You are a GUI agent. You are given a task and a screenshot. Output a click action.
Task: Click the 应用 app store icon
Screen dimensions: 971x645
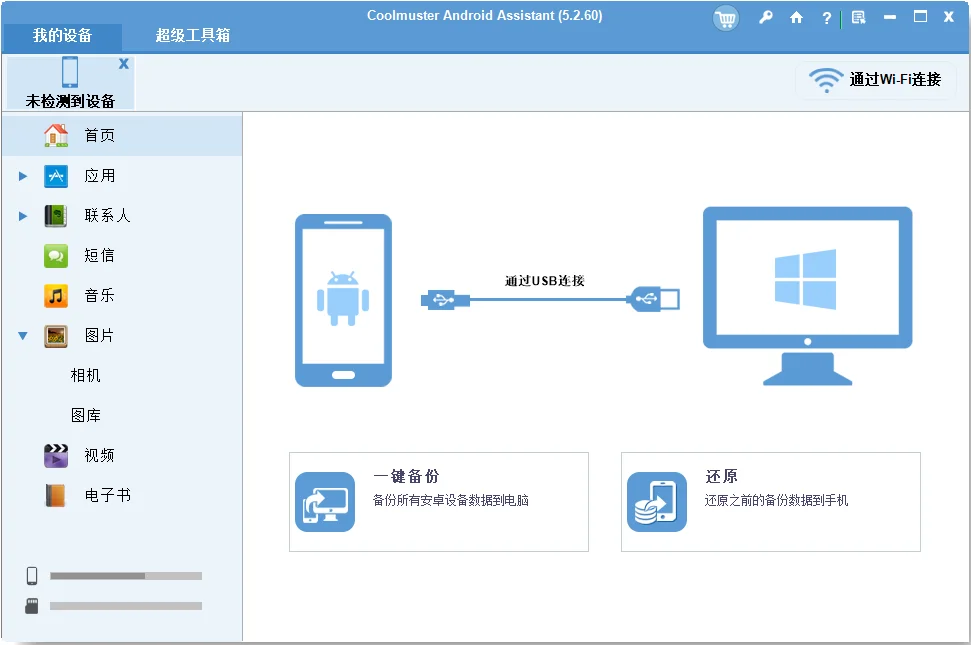[56, 176]
